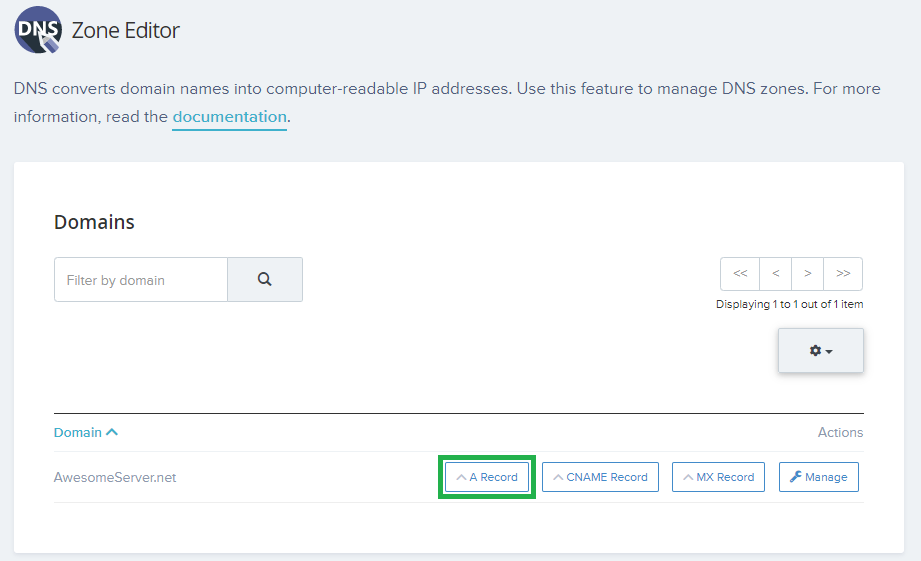Add an MX Record for AwesomeServer.net
921x561 pixels.
718,477
